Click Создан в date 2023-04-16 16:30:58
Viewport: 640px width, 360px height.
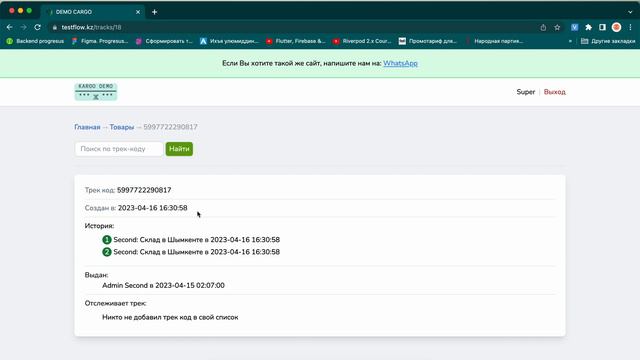pyautogui.click(x=153, y=208)
